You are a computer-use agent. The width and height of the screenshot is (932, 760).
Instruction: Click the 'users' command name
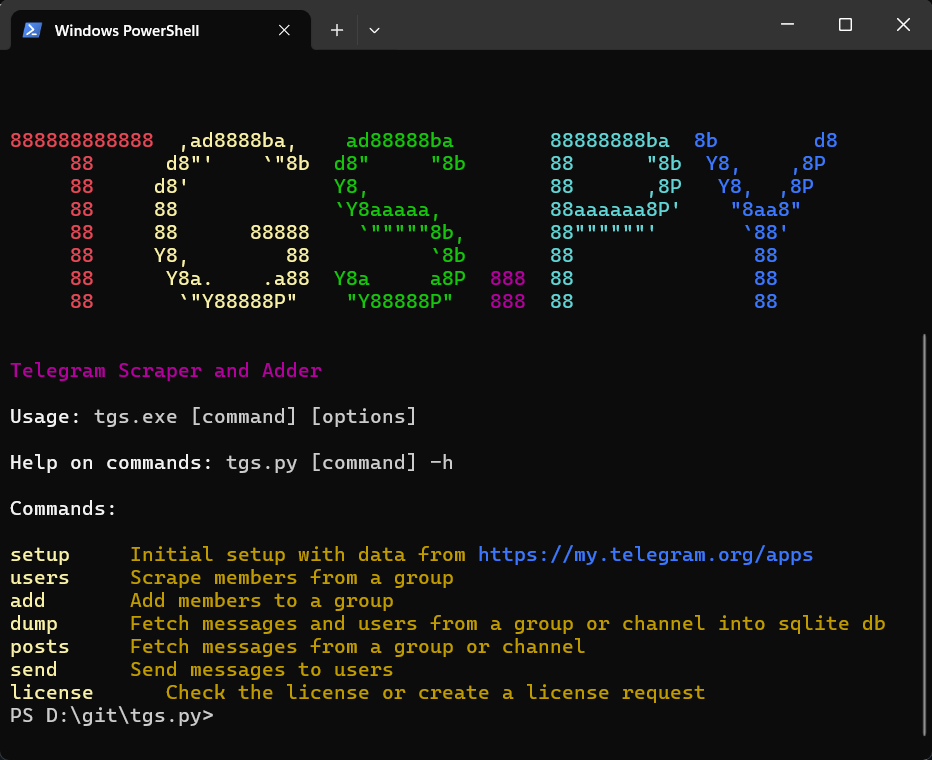[40, 578]
